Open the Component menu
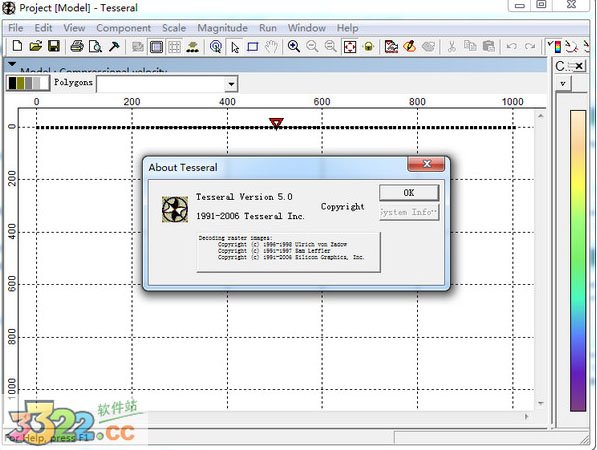The height and width of the screenshot is (450, 597). click(x=123, y=28)
